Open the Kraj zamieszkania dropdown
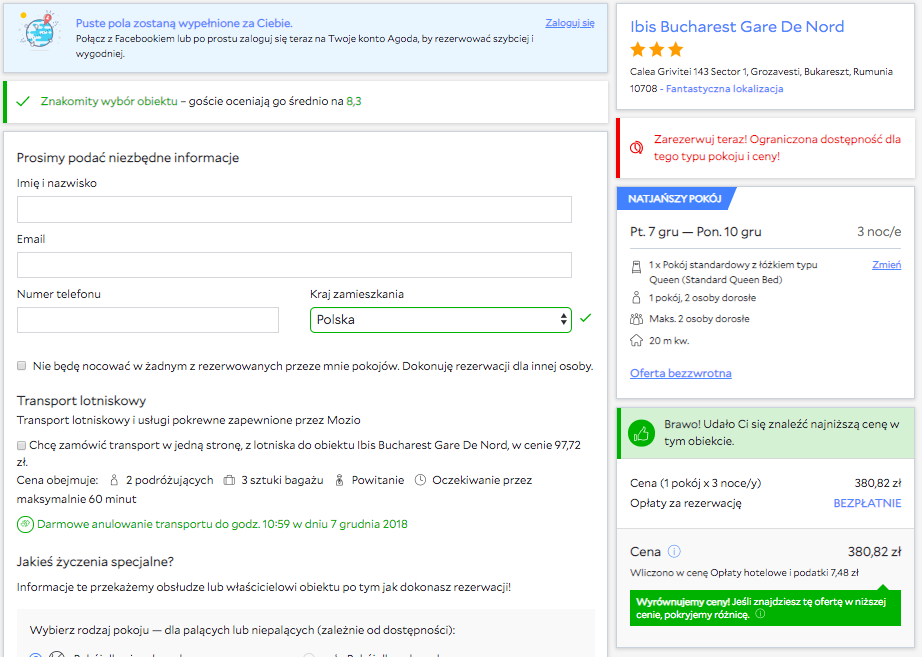 pos(441,320)
